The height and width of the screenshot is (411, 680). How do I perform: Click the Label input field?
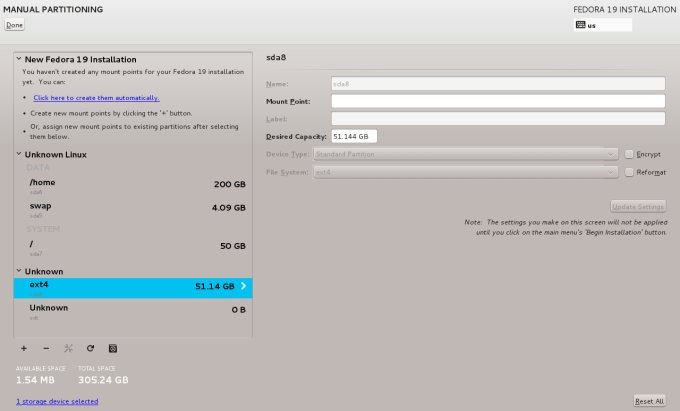[x=498, y=118]
